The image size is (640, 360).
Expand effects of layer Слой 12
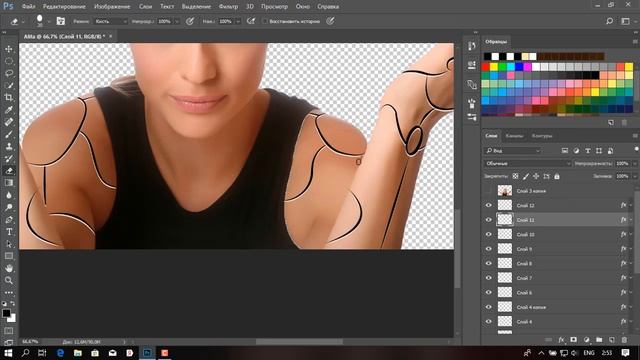click(x=631, y=205)
